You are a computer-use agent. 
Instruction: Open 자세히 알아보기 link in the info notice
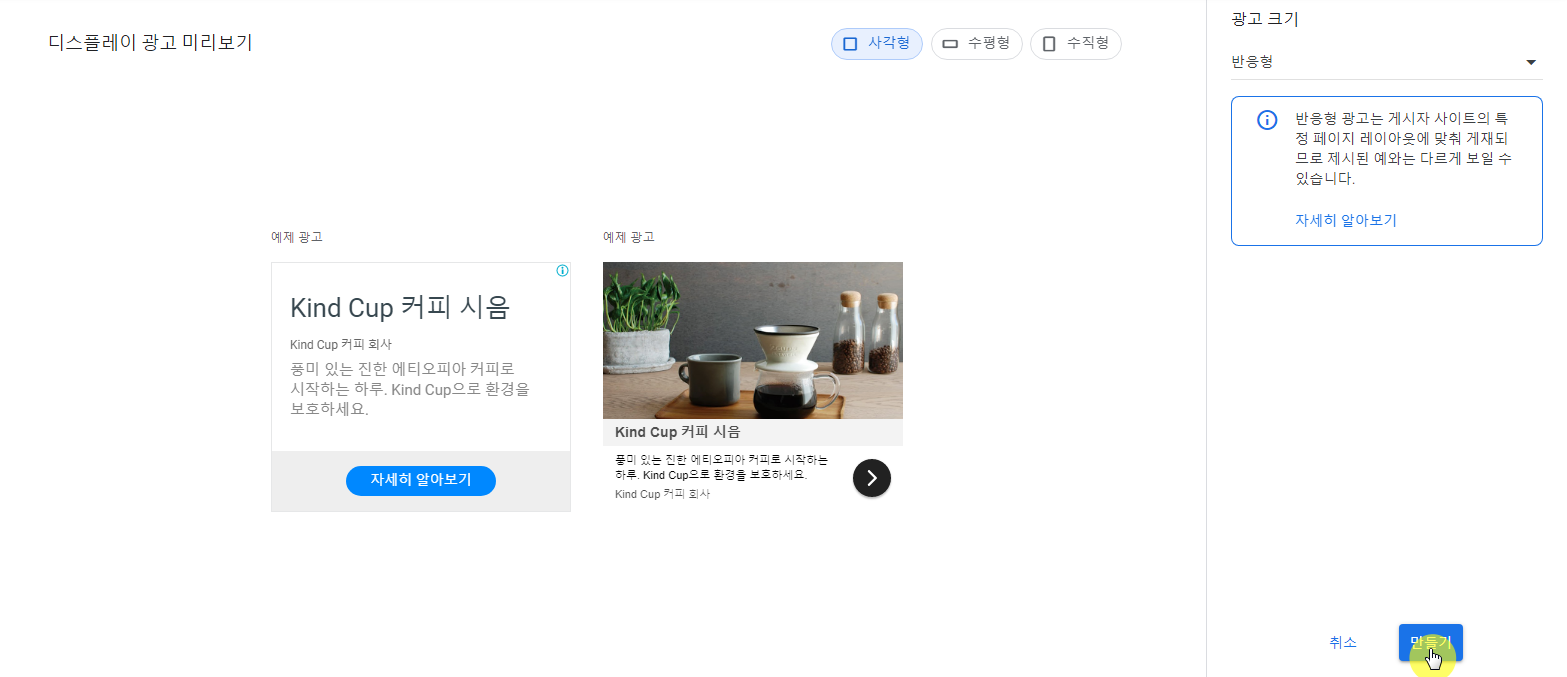[x=1345, y=220]
